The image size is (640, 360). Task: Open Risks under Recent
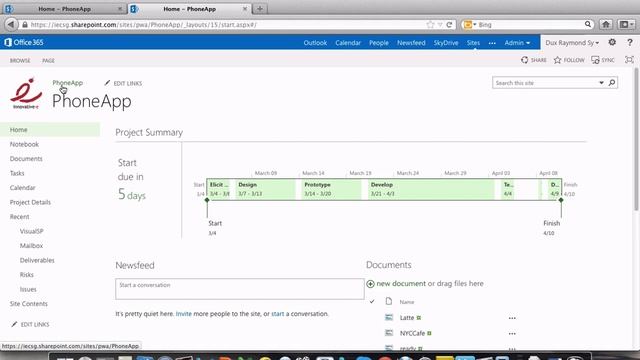pyautogui.click(x=27, y=275)
